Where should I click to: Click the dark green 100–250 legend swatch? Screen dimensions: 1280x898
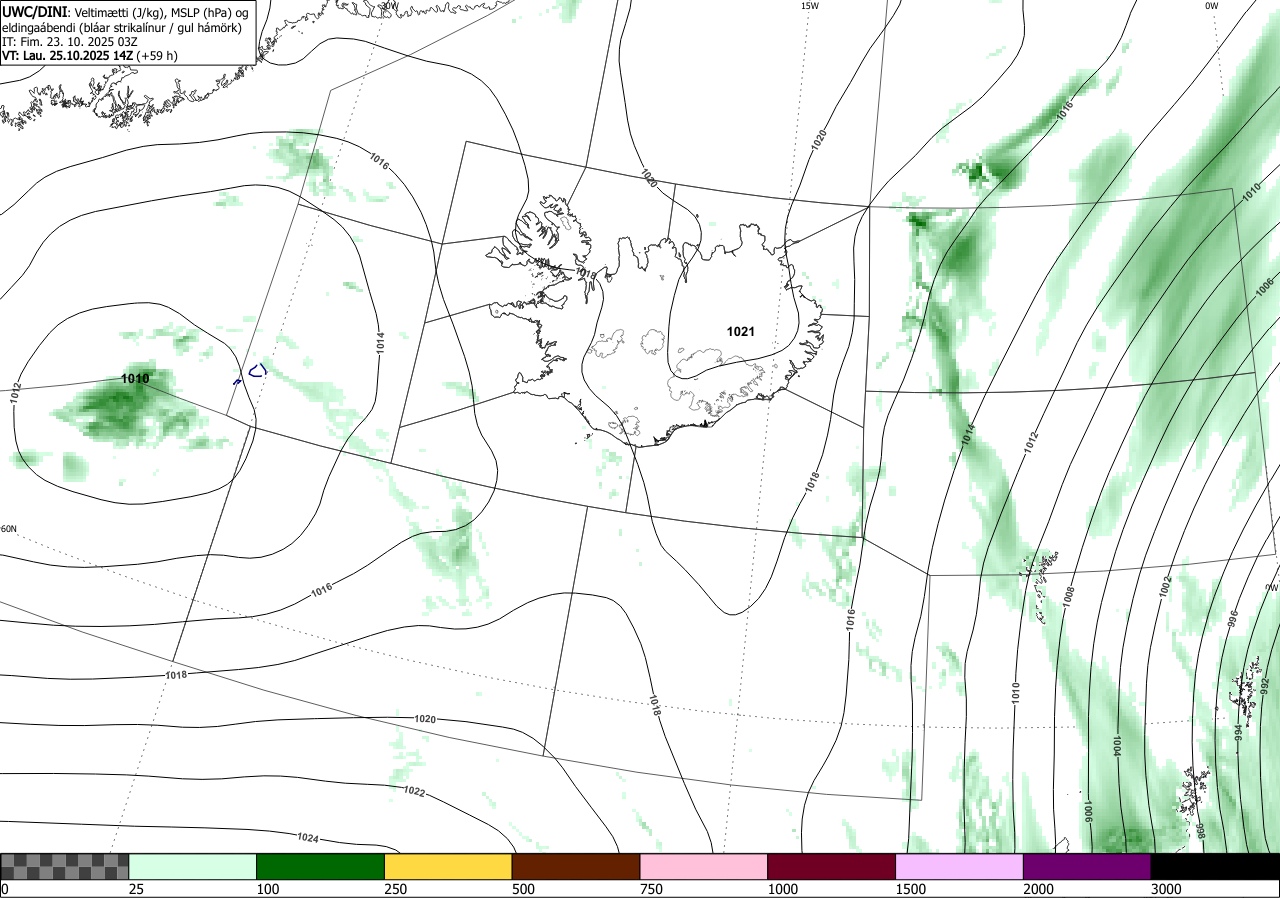(x=321, y=866)
